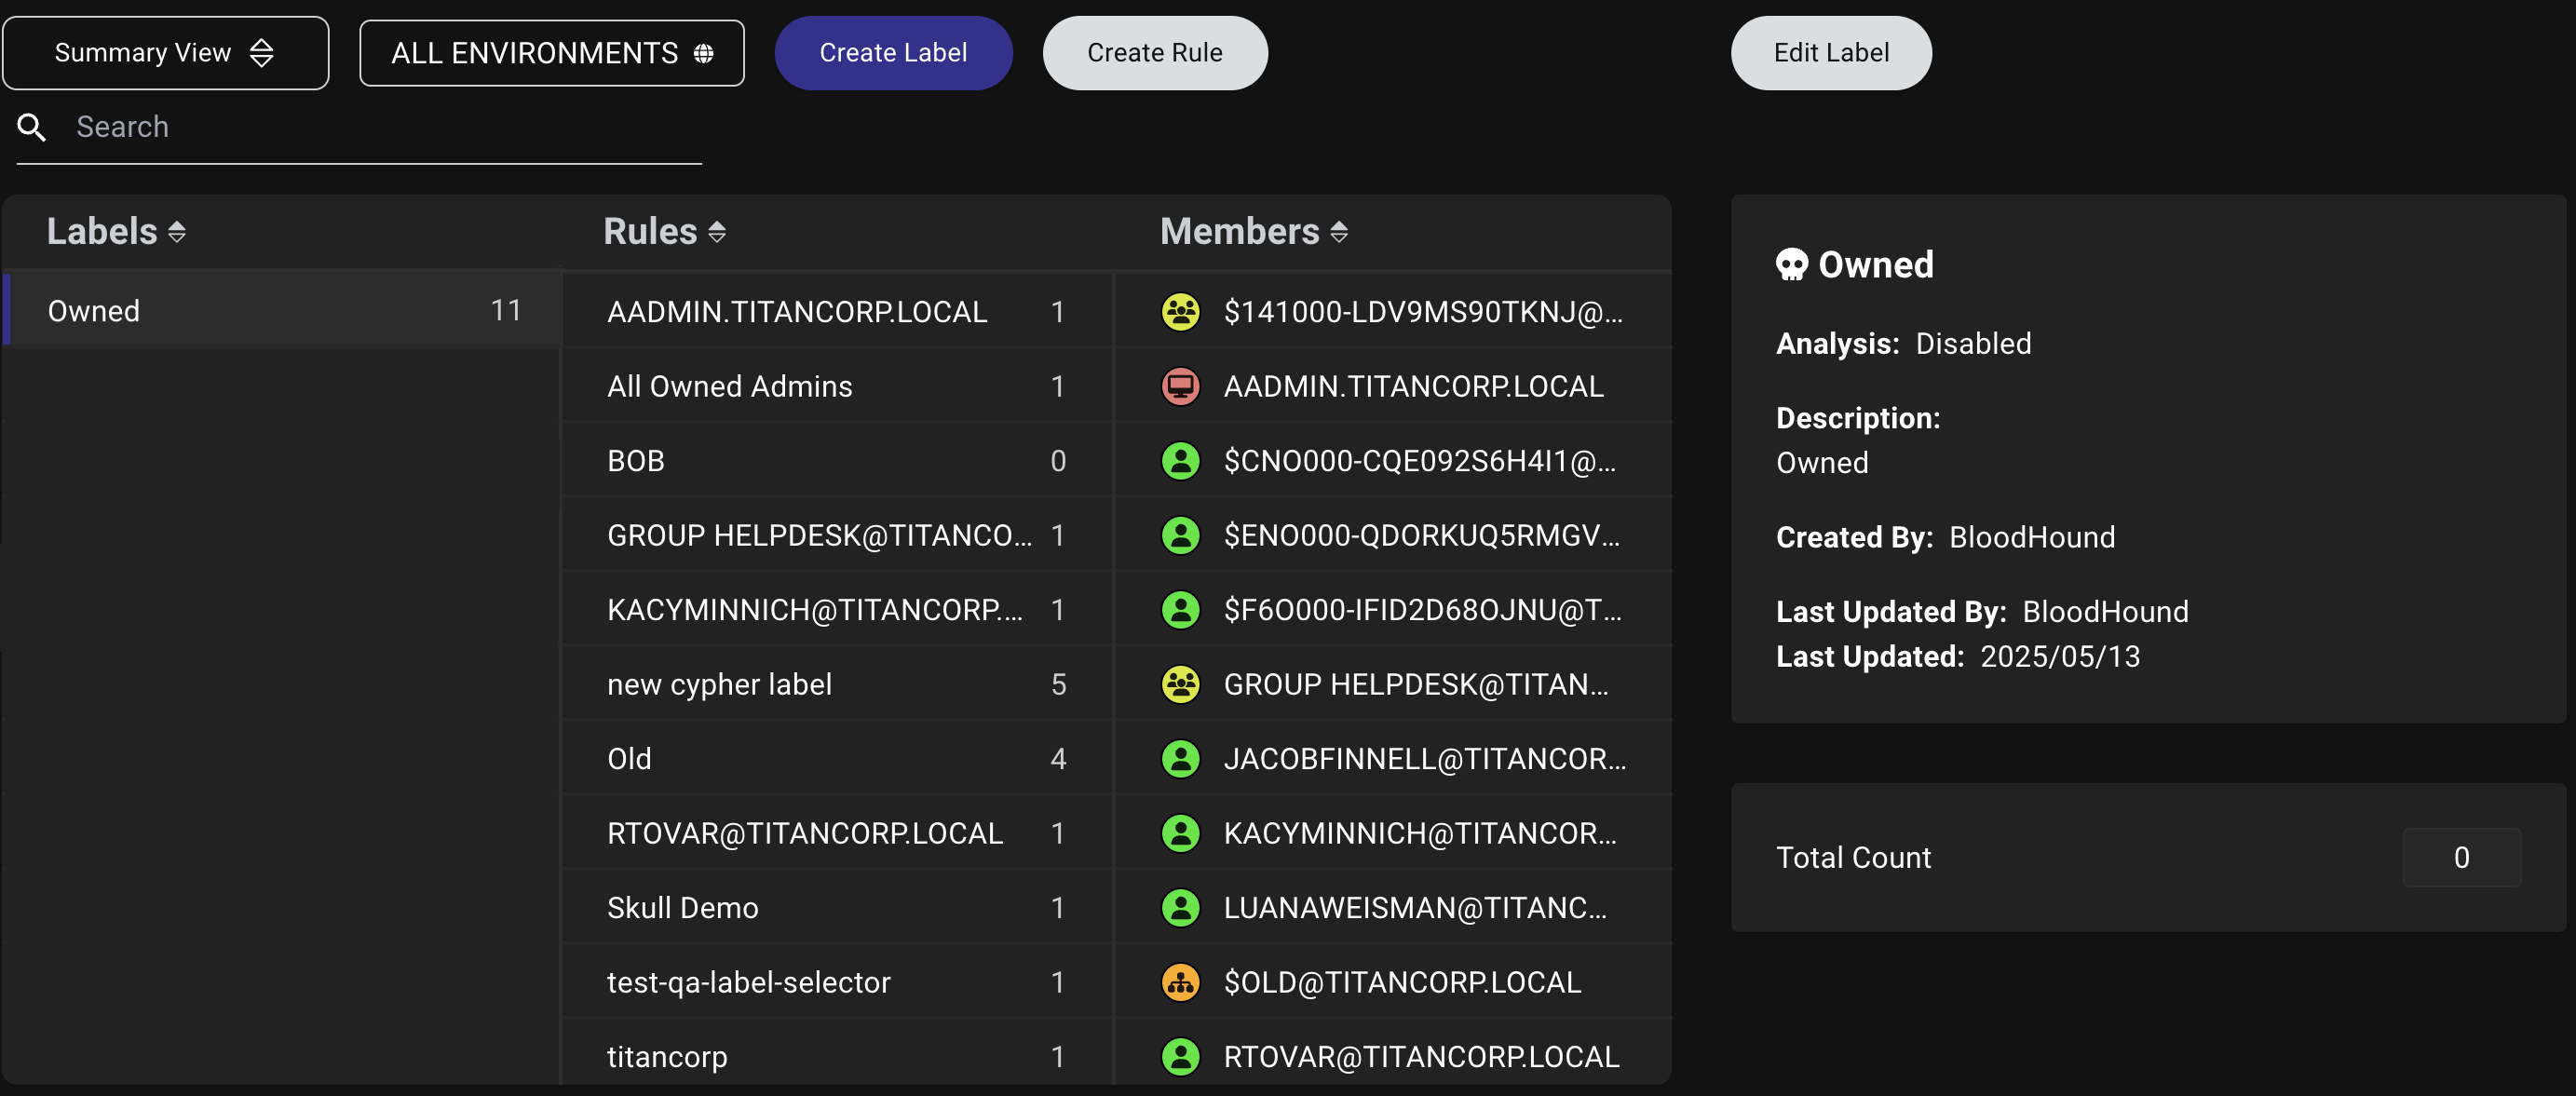The width and height of the screenshot is (2576, 1096).
Task: Sort the Labels column
Action: pyautogui.click(x=177, y=232)
